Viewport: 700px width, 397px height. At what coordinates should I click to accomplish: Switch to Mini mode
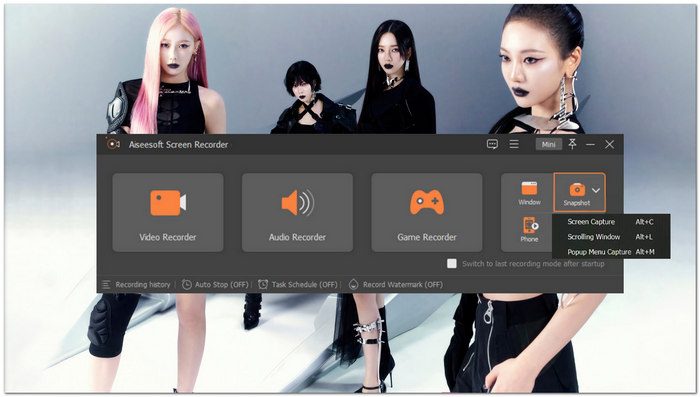click(x=549, y=144)
